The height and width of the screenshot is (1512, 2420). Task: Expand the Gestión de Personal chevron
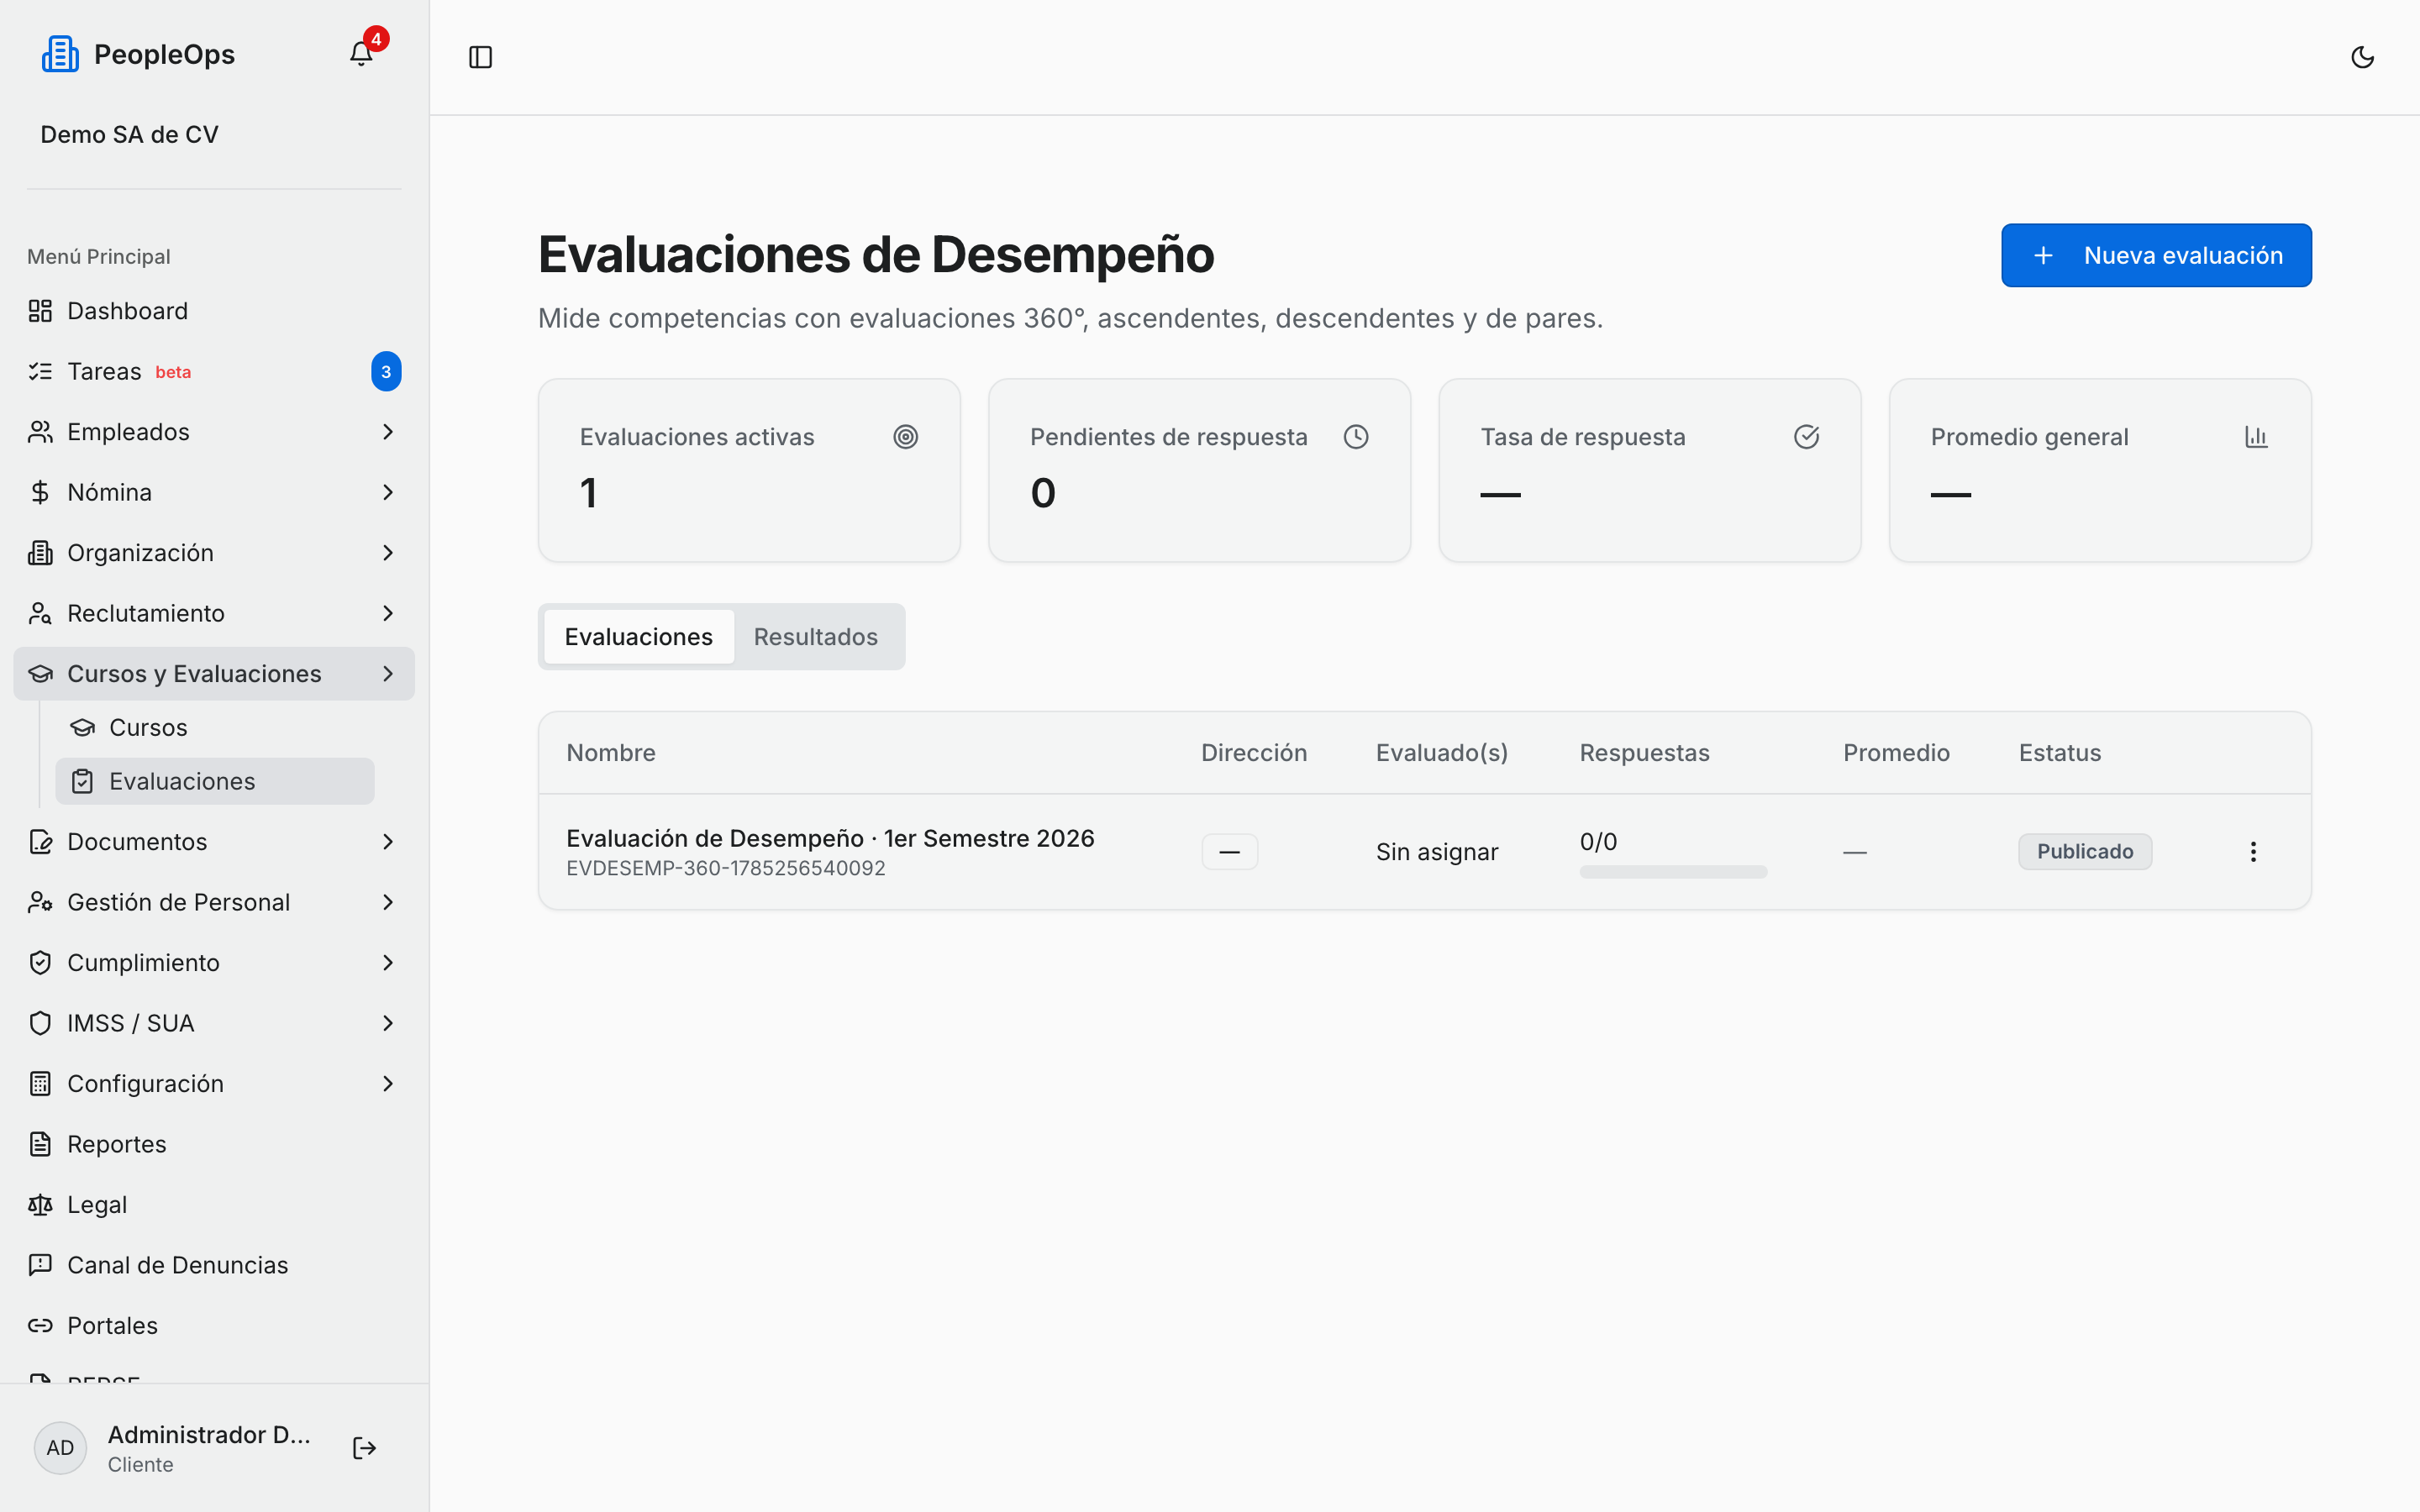click(x=388, y=902)
